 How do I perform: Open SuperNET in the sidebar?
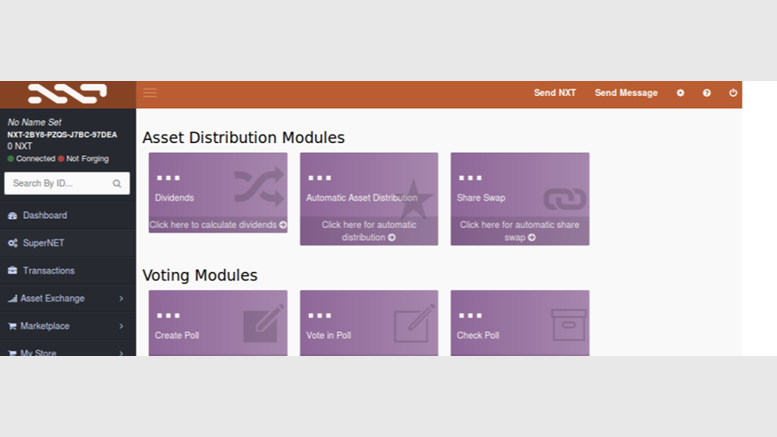pyautogui.click(x=68, y=243)
